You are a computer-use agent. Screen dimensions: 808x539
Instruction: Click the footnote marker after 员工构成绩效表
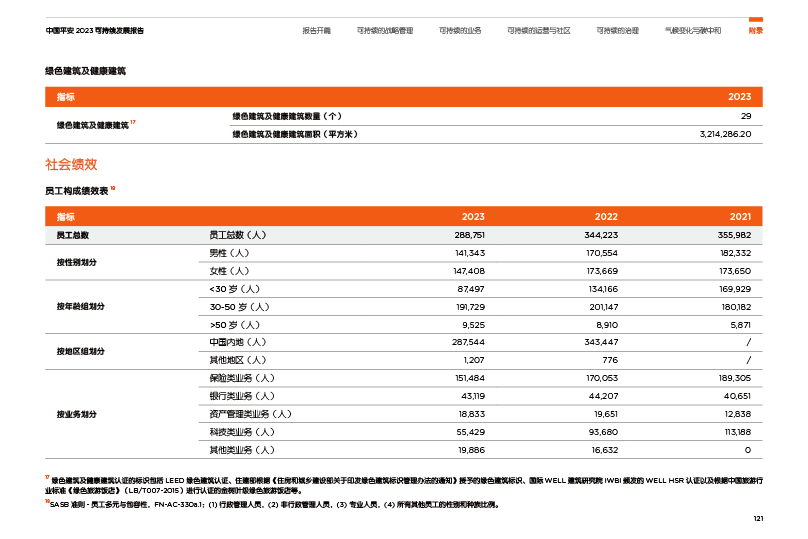click(113, 188)
